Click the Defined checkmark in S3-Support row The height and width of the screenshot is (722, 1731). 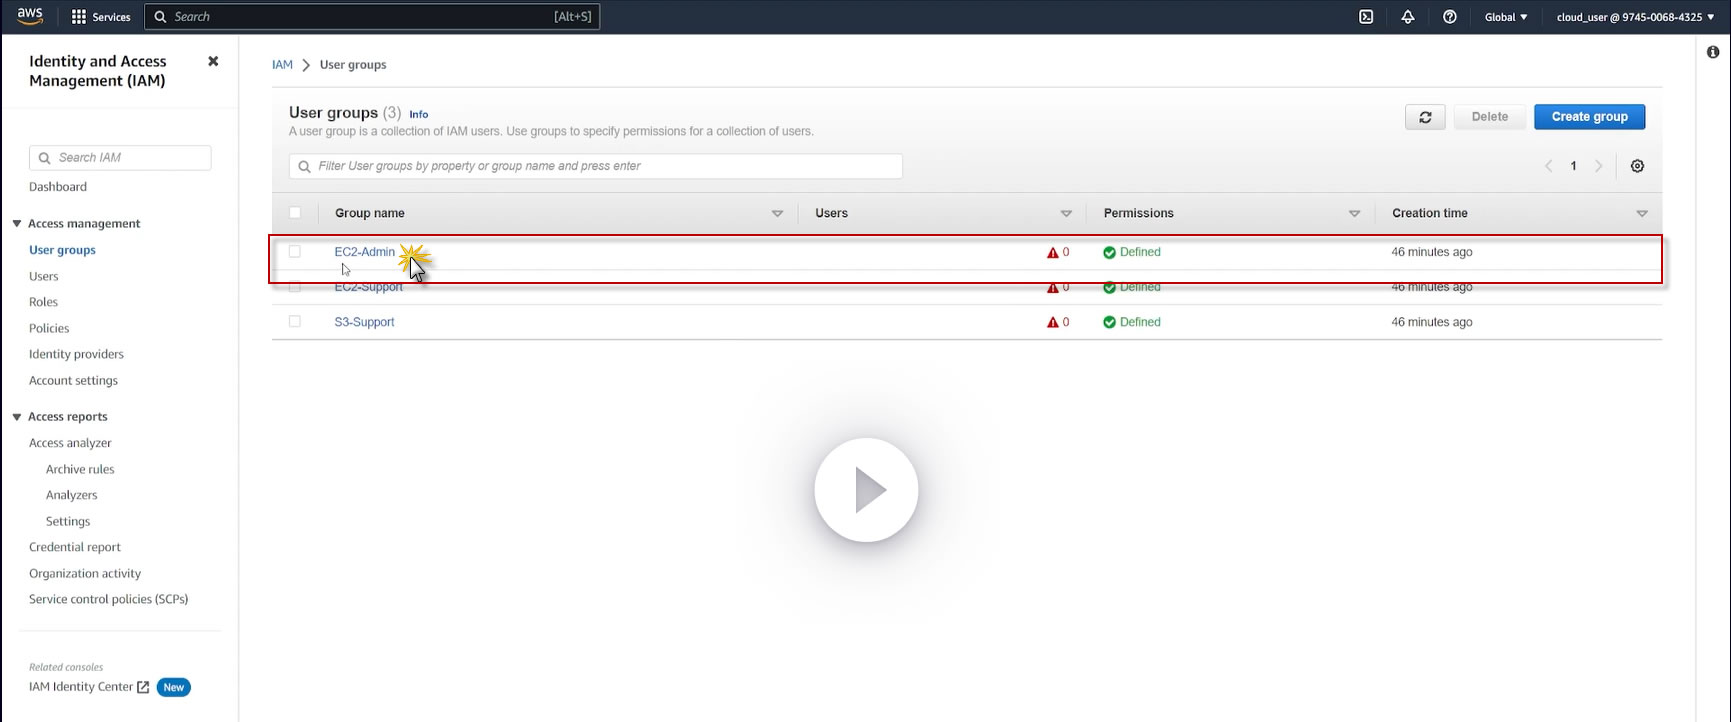click(x=1109, y=322)
